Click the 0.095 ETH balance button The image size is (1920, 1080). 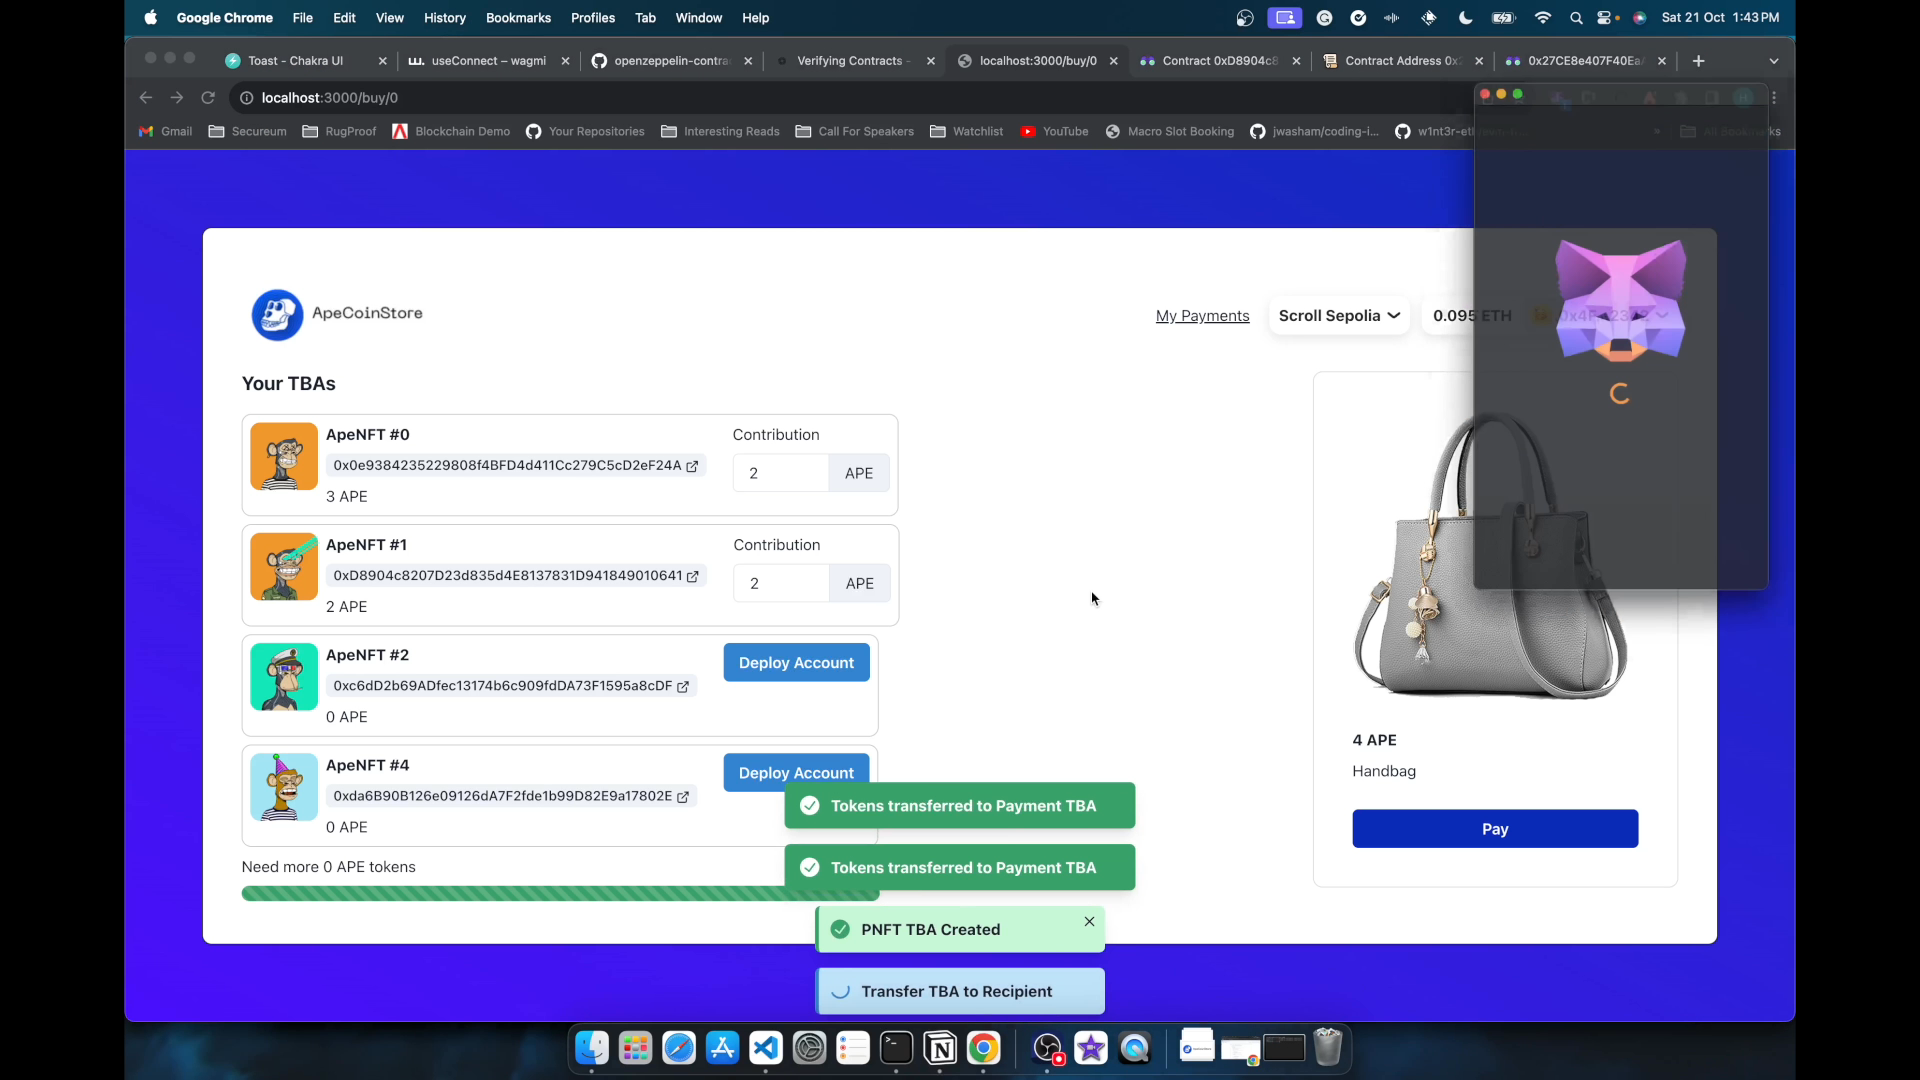coord(1472,316)
